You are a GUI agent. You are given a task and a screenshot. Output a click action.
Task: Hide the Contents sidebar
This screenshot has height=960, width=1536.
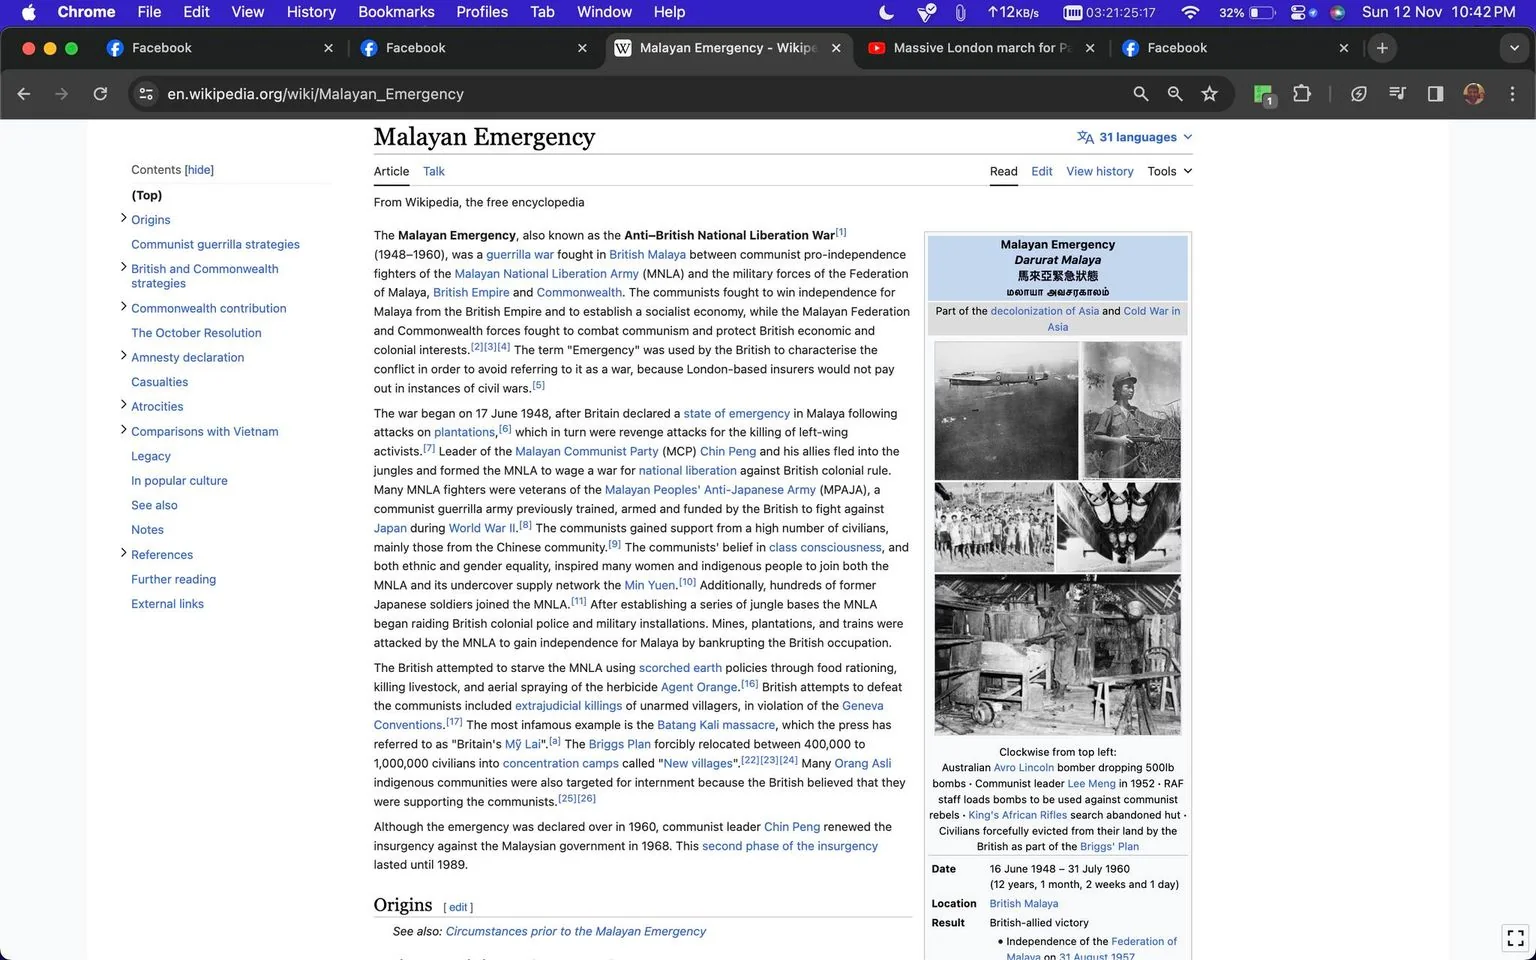[x=199, y=170]
